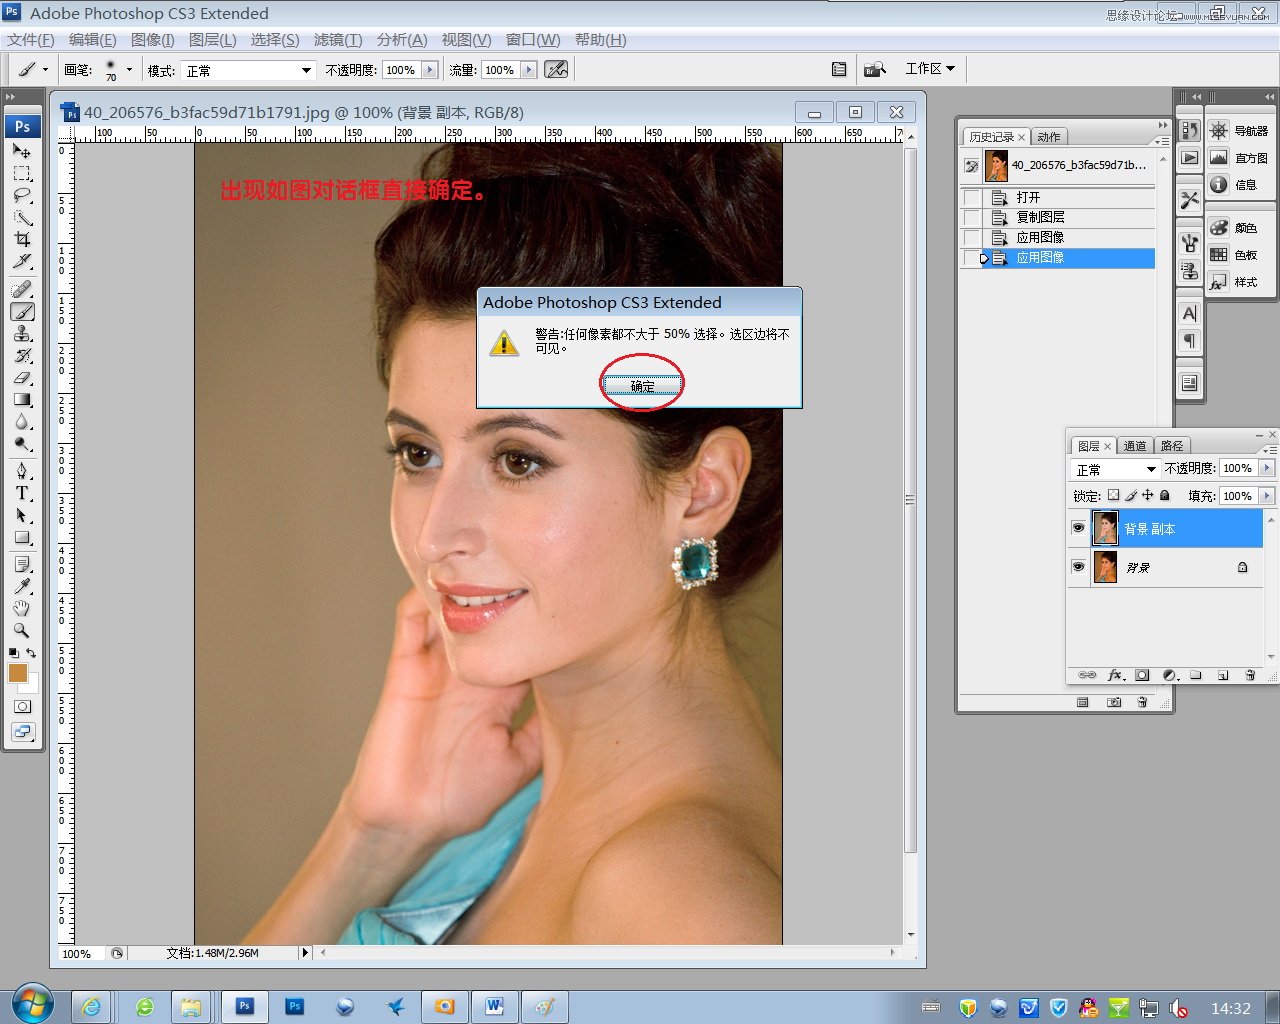The width and height of the screenshot is (1280, 1024).
Task: Click delete layer trash icon
Action: click(1249, 675)
